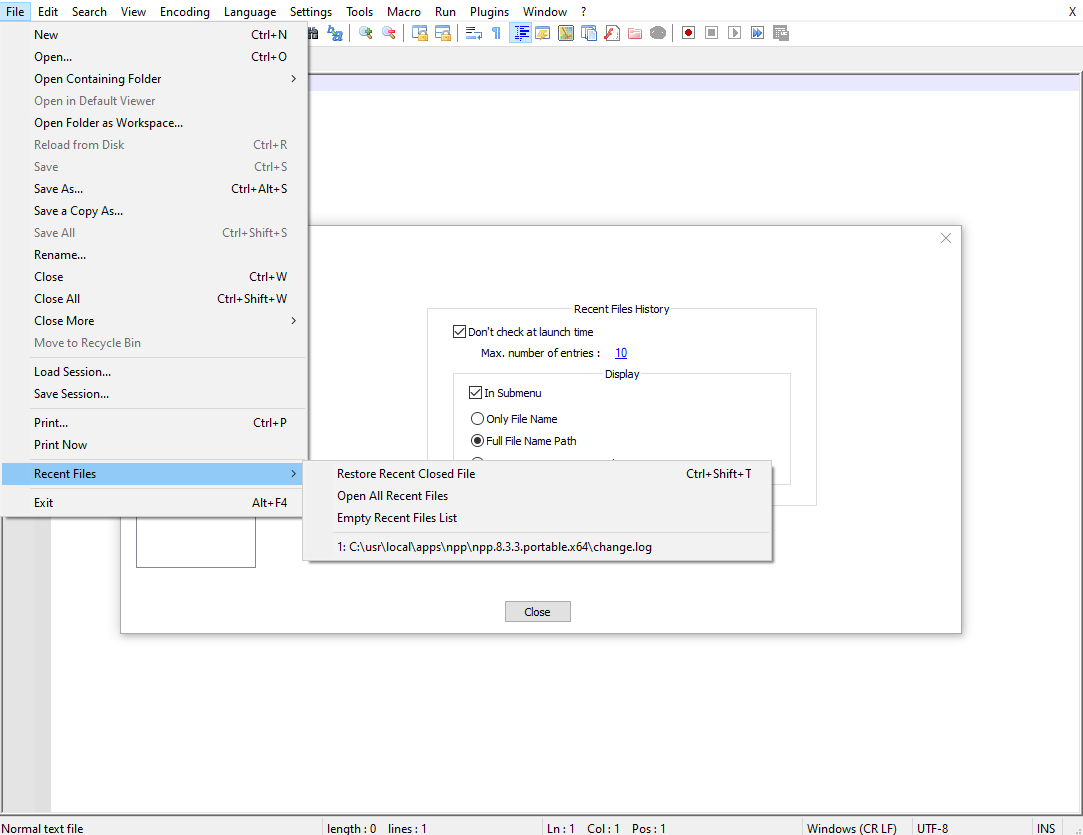Toggle the Word wrap toolbar icon

(473, 33)
